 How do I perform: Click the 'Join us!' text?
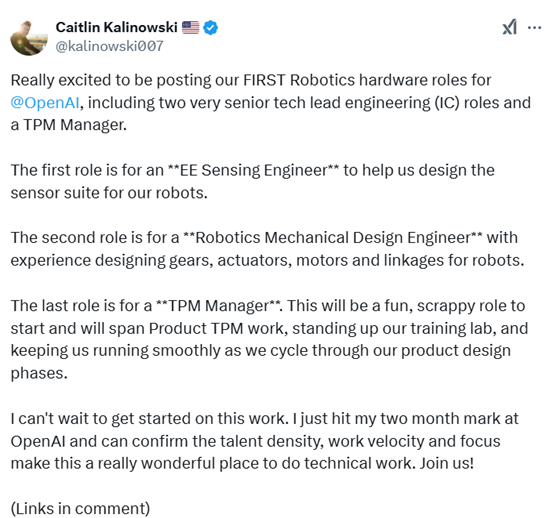[447, 463]
